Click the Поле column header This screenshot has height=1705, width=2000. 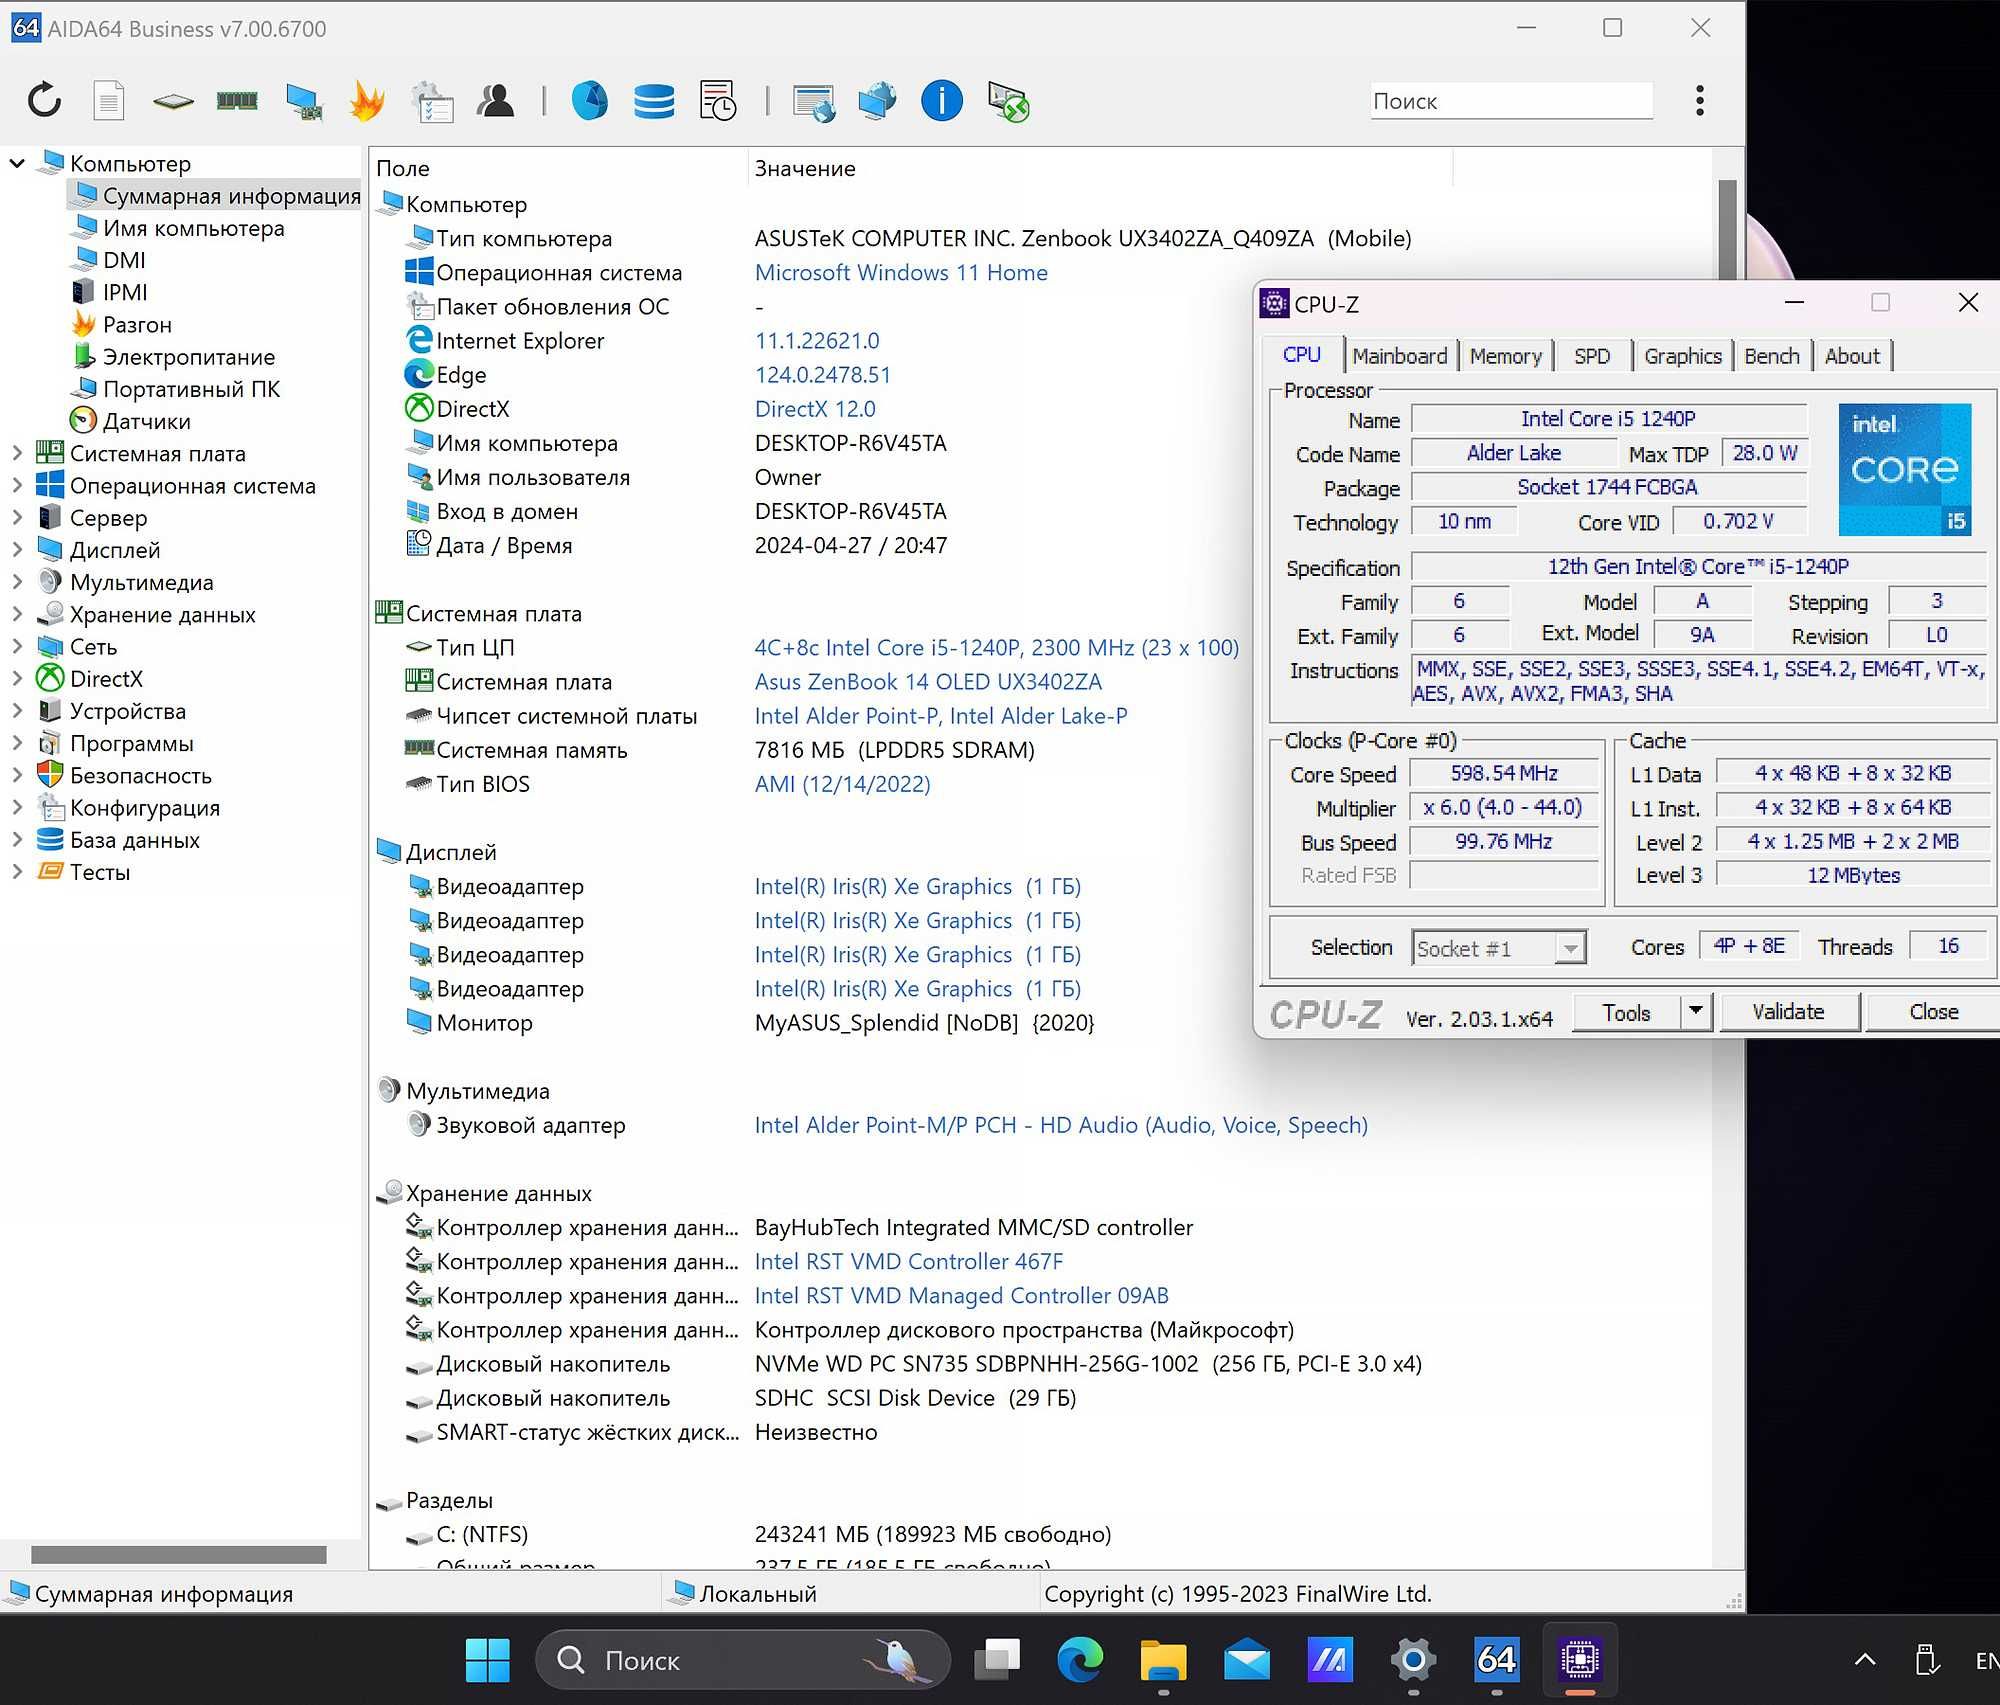point(558,168)
